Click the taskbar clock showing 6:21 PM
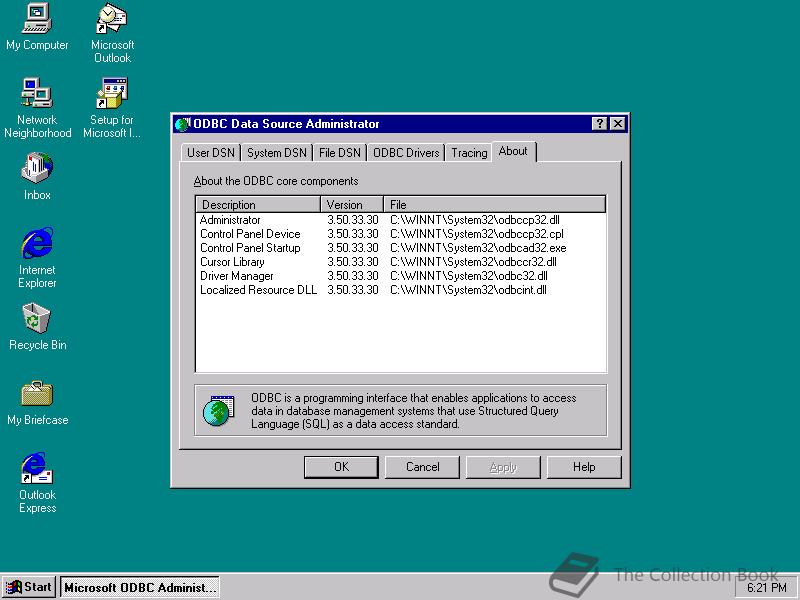The image size is (800, 600). [x=767, y=588]
